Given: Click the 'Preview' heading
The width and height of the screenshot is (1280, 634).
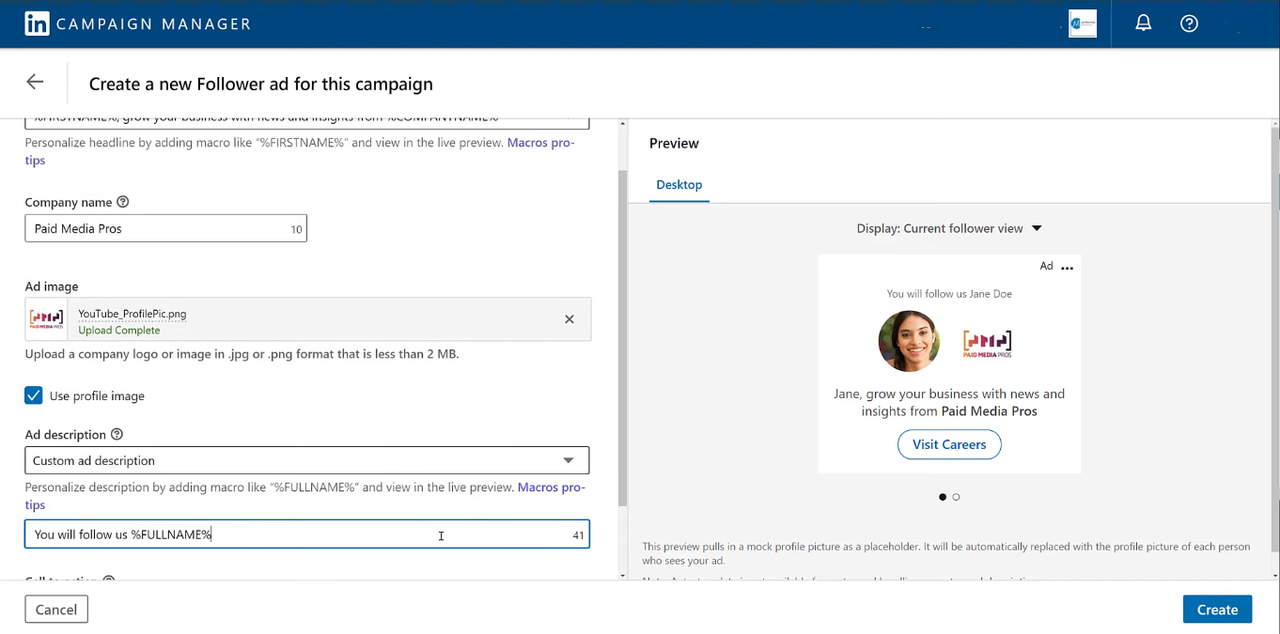Looking at the screenshot, I should 674,143.
